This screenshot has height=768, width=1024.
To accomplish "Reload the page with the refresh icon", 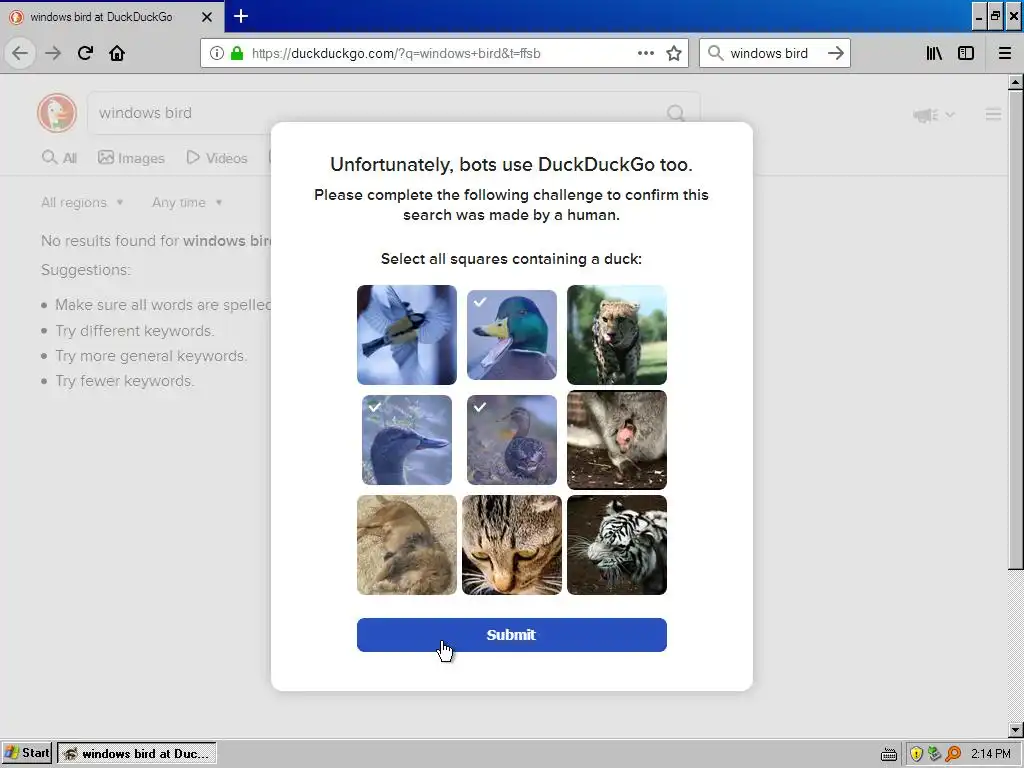I will pos(85,54).
